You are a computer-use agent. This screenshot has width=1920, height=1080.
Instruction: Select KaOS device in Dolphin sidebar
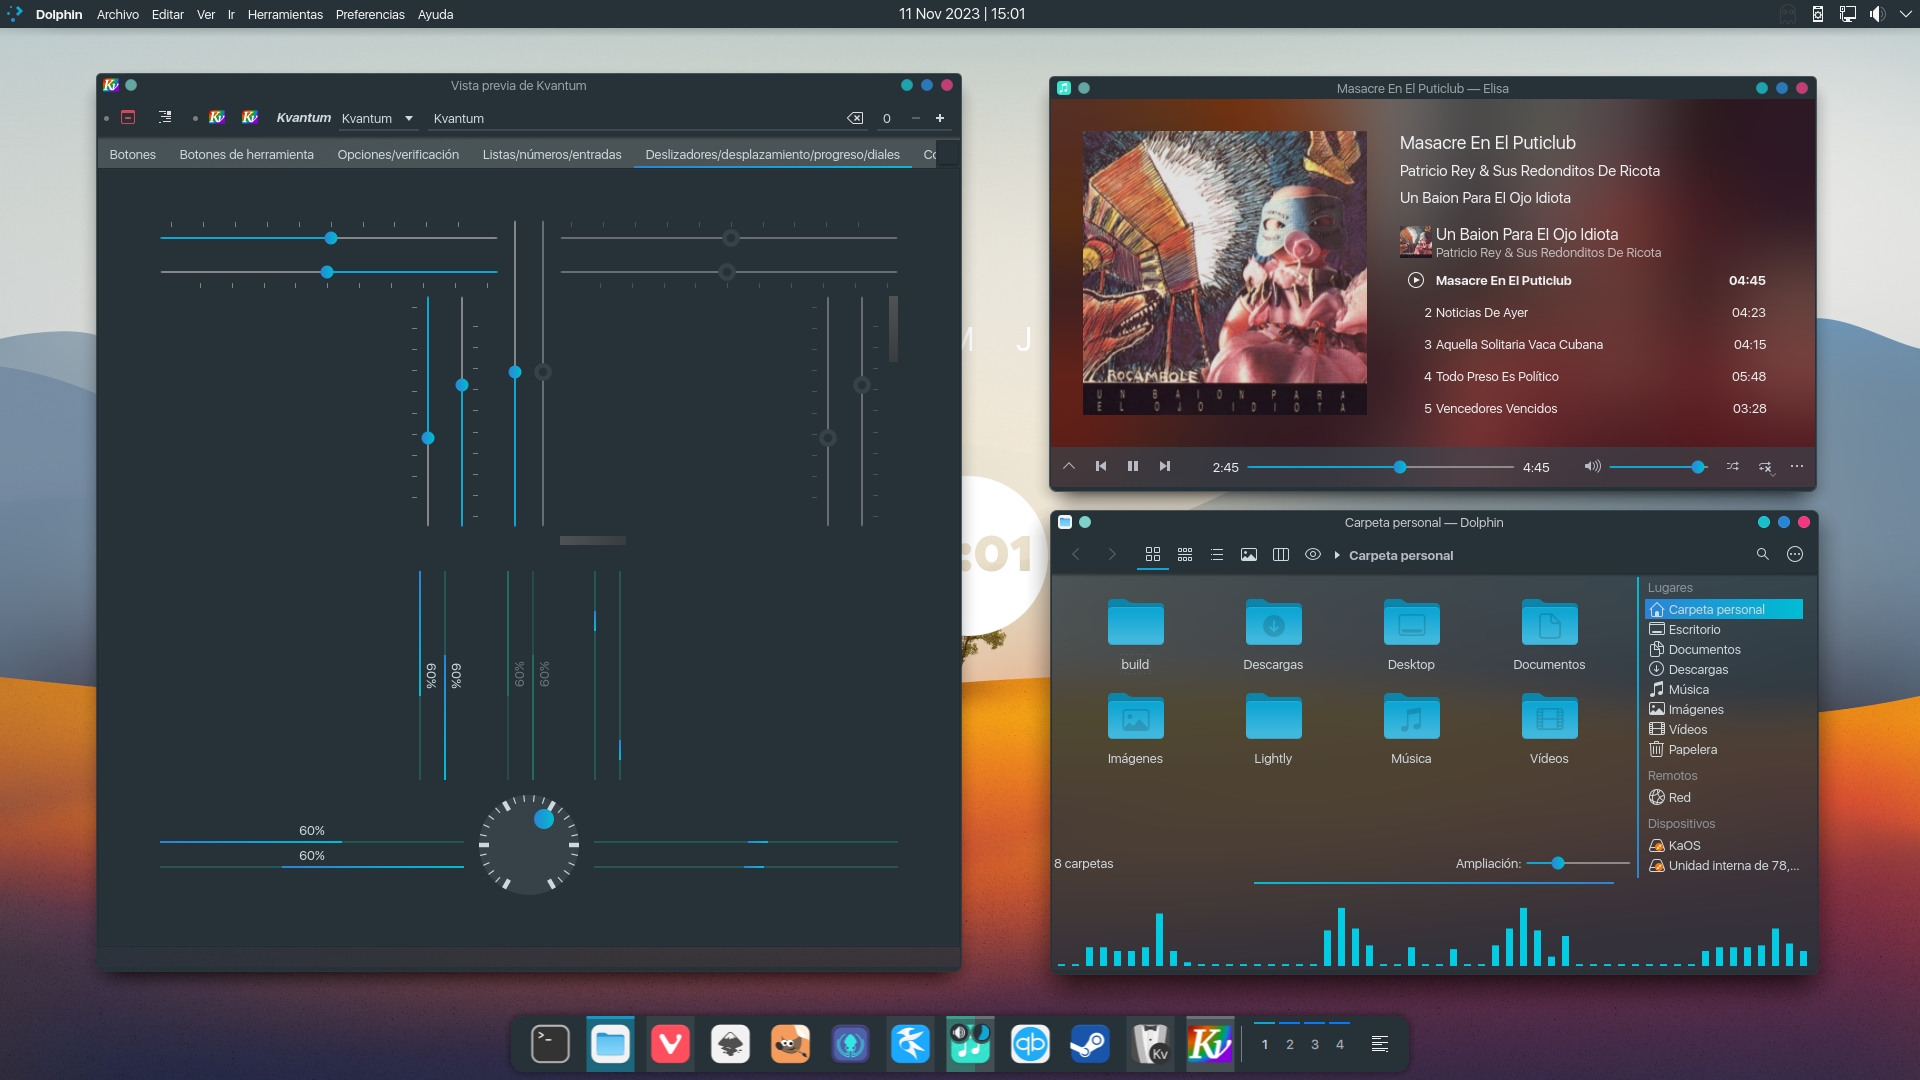point(1724,846)
